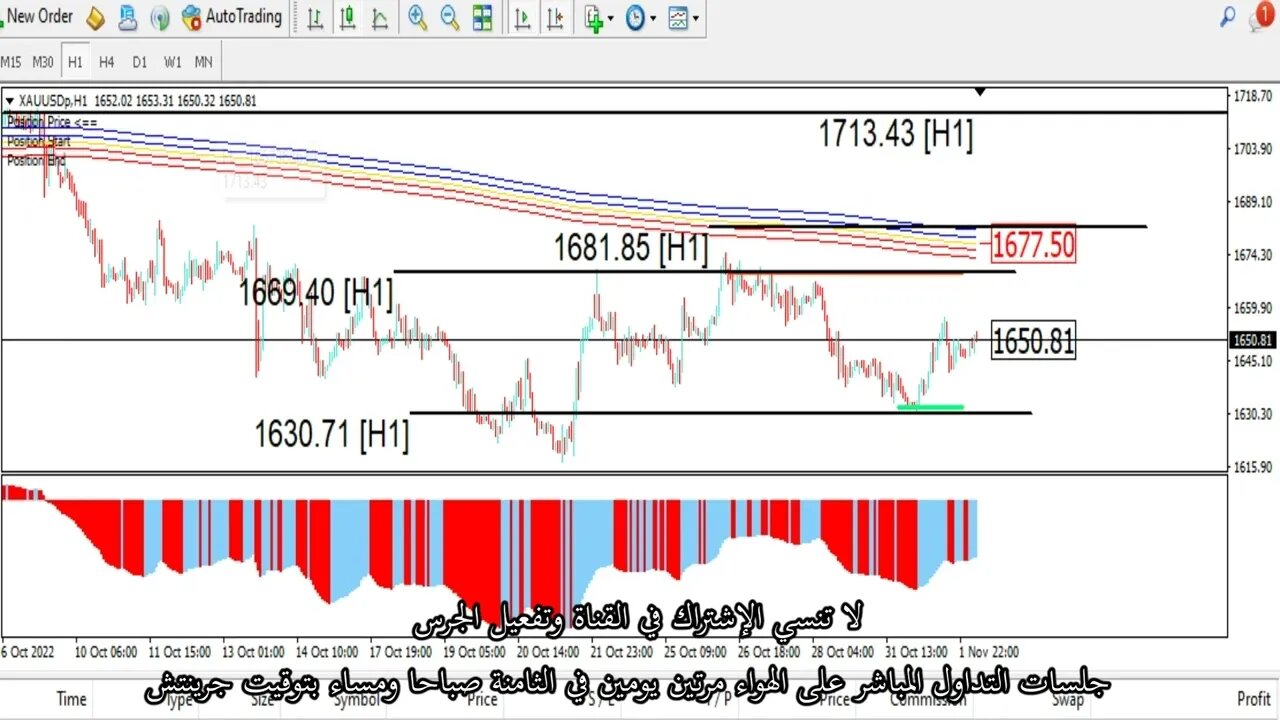1280x720 pixels.
Task: Sort orders by the Profit column
Action: [x=1253, y=699]
